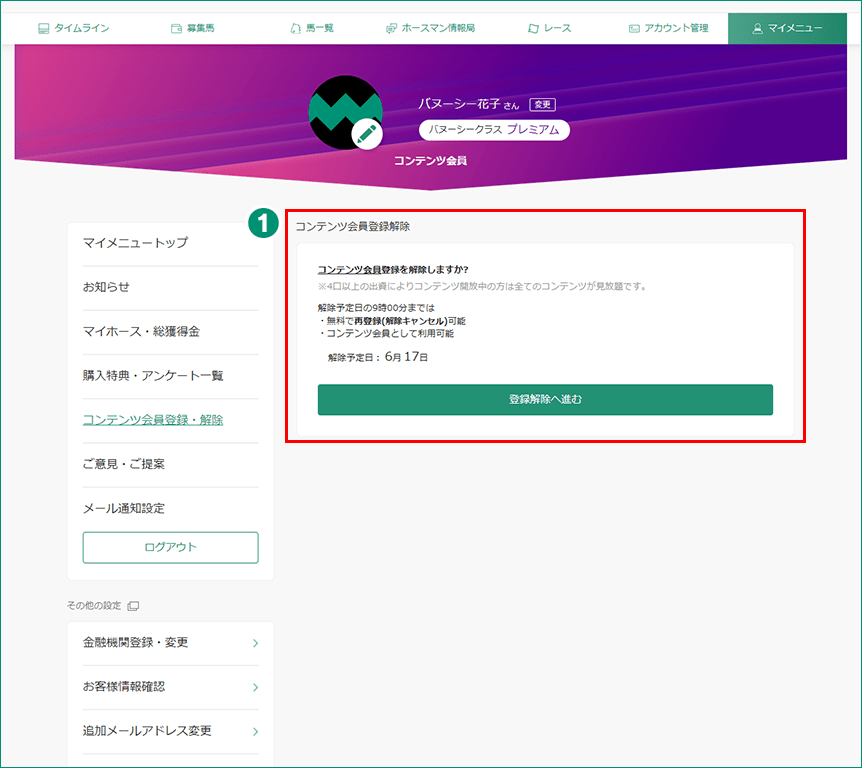The height and width of the screenshot is (768, 862).
Task: Click the 変更 button next to username
Action: pos(542,104)
